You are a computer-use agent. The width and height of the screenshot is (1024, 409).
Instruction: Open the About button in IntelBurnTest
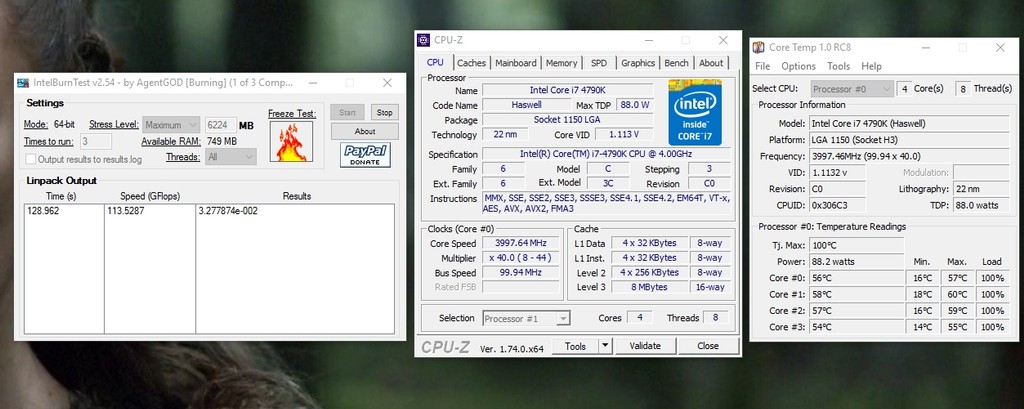tap(364, 131)
